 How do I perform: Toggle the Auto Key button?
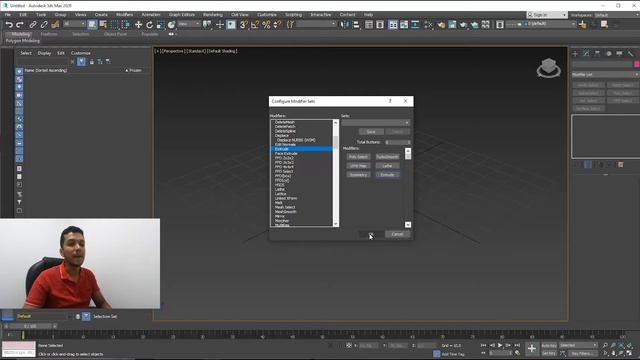click(x=549, y=346)
